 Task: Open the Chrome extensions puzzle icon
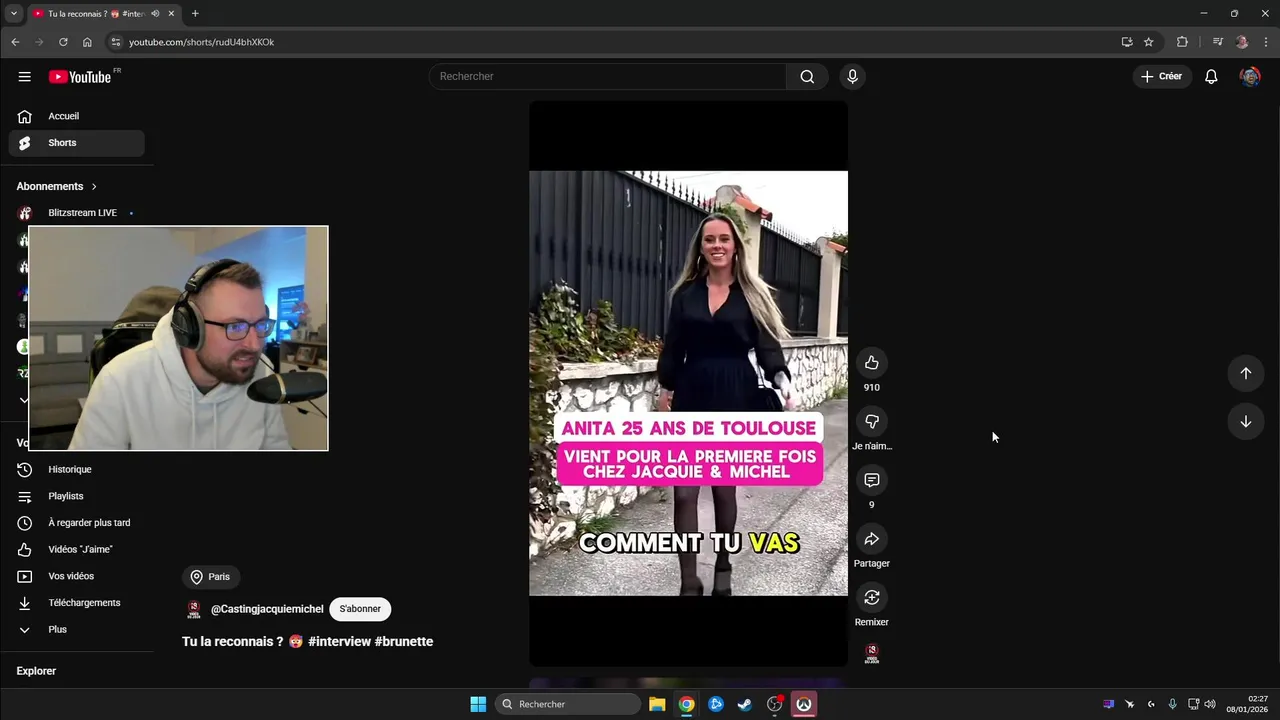(1182, 42)
